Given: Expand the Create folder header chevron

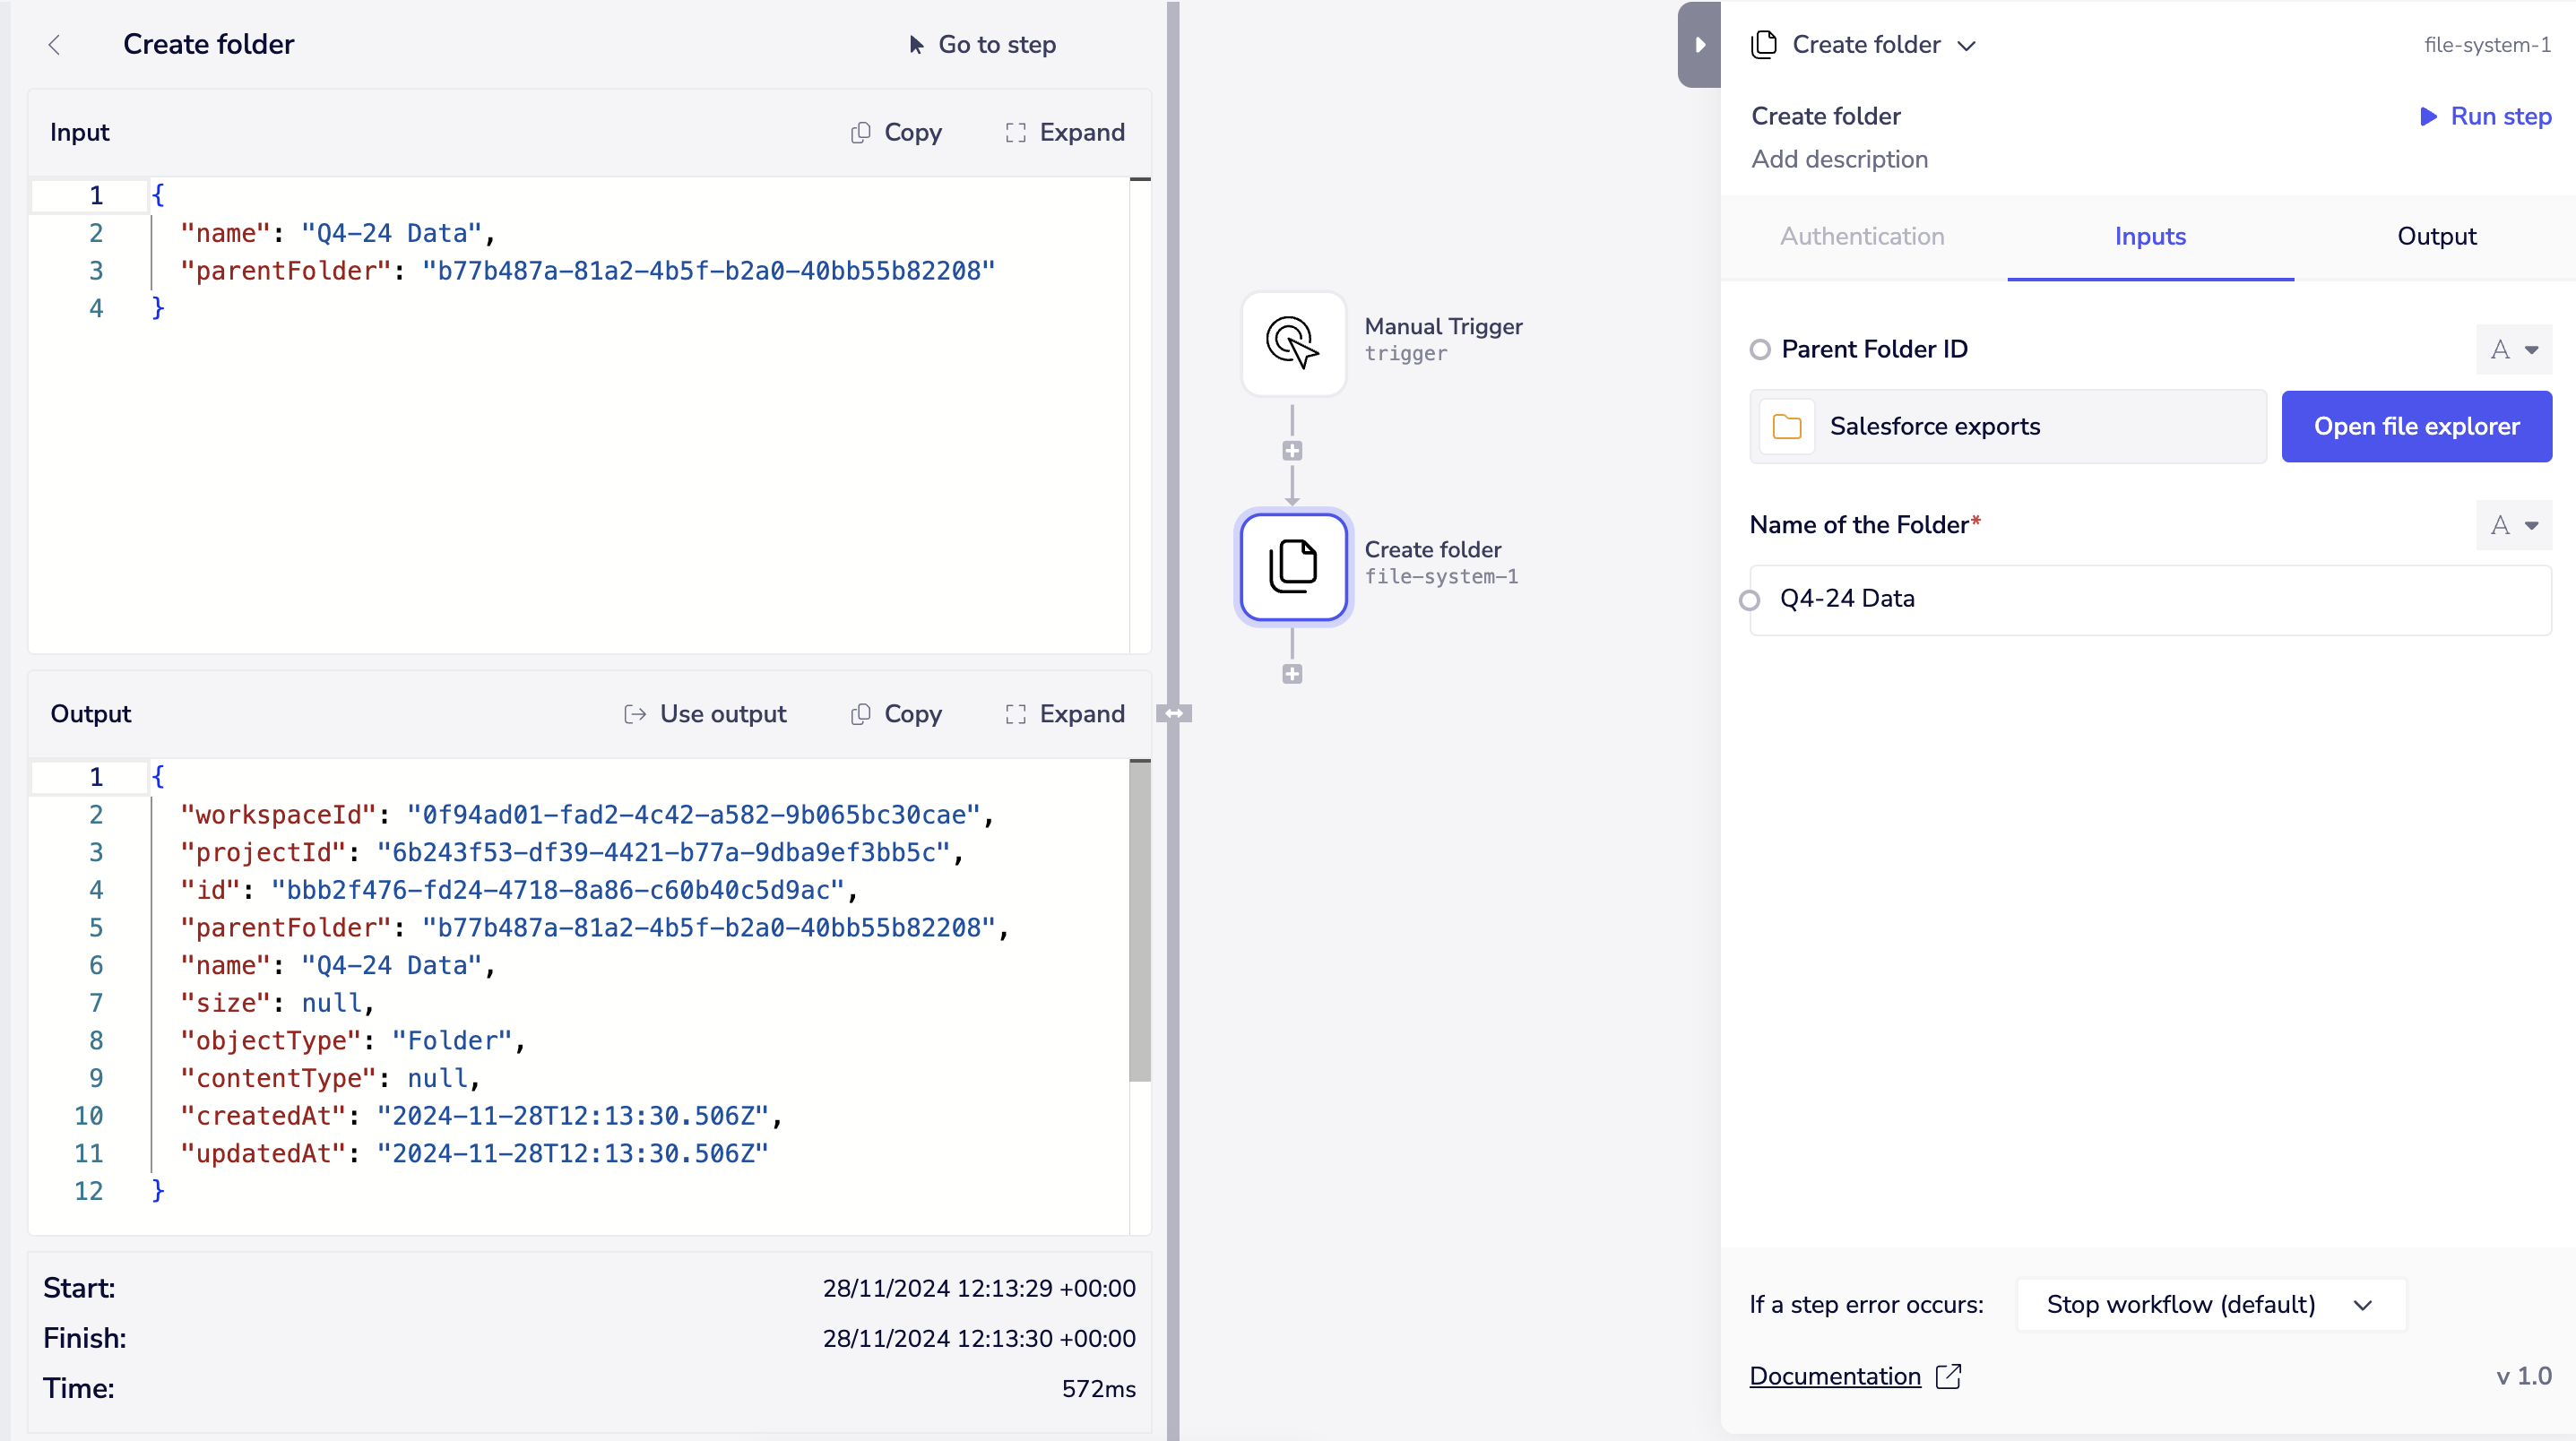Looking at the screenshot, I should pos(1966,46).
